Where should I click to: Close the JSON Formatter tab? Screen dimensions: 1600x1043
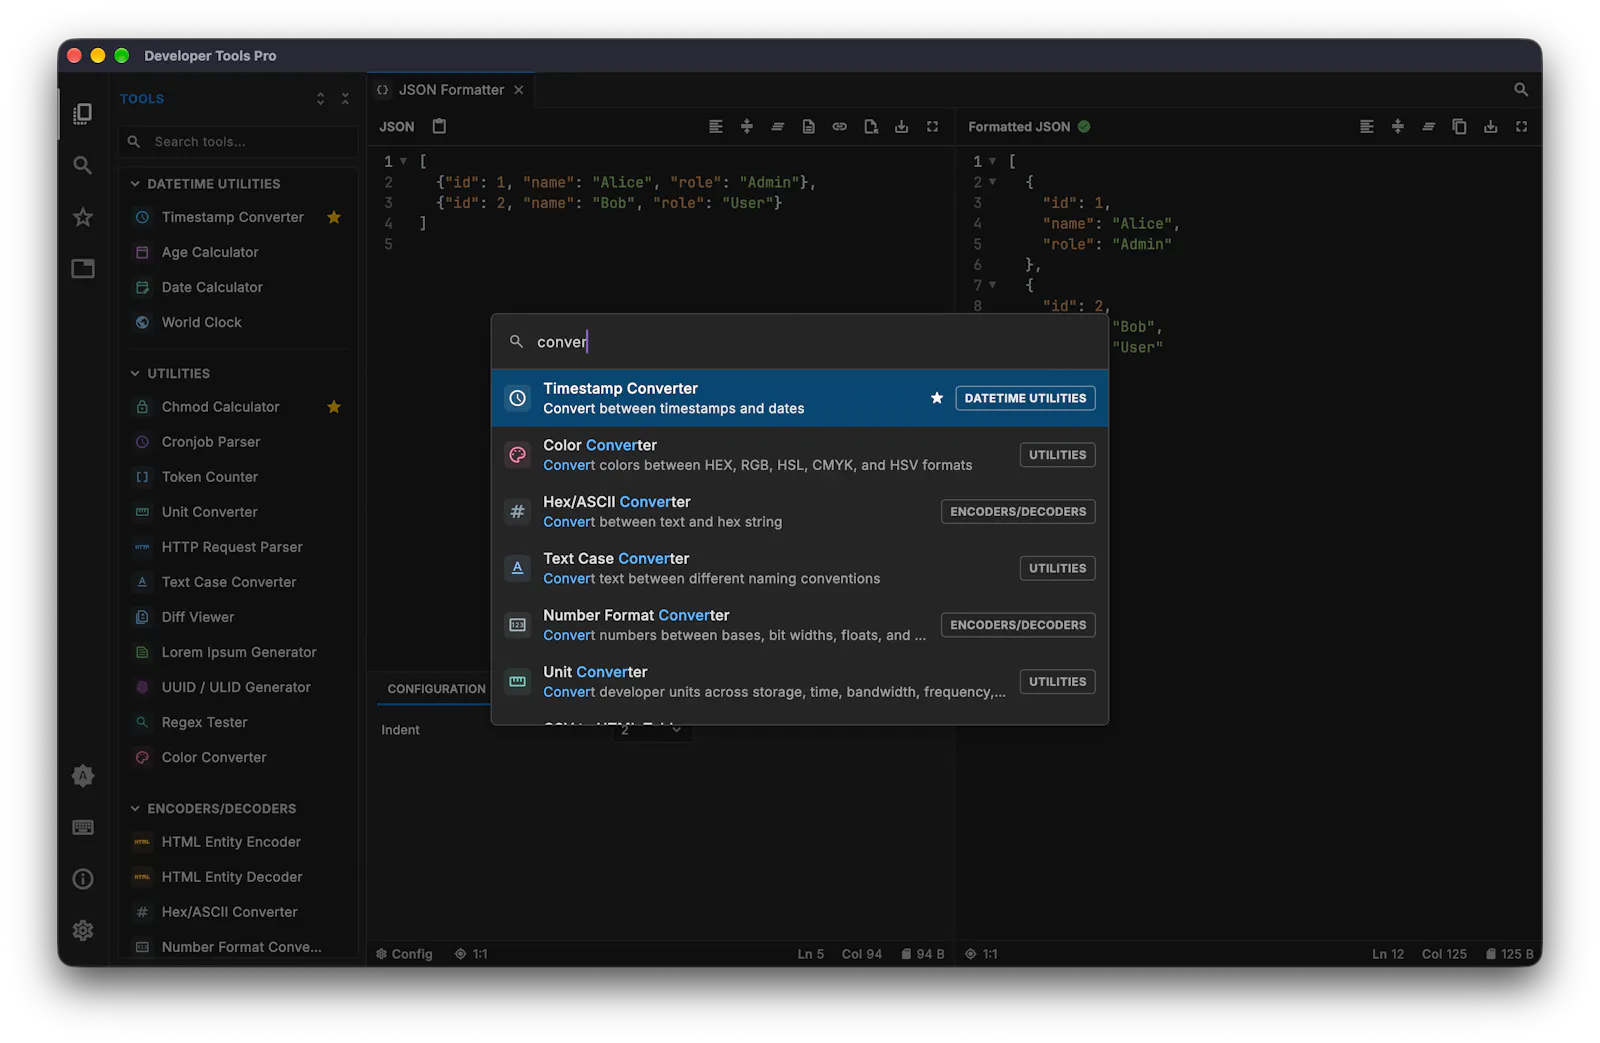[x=519, y=90]
